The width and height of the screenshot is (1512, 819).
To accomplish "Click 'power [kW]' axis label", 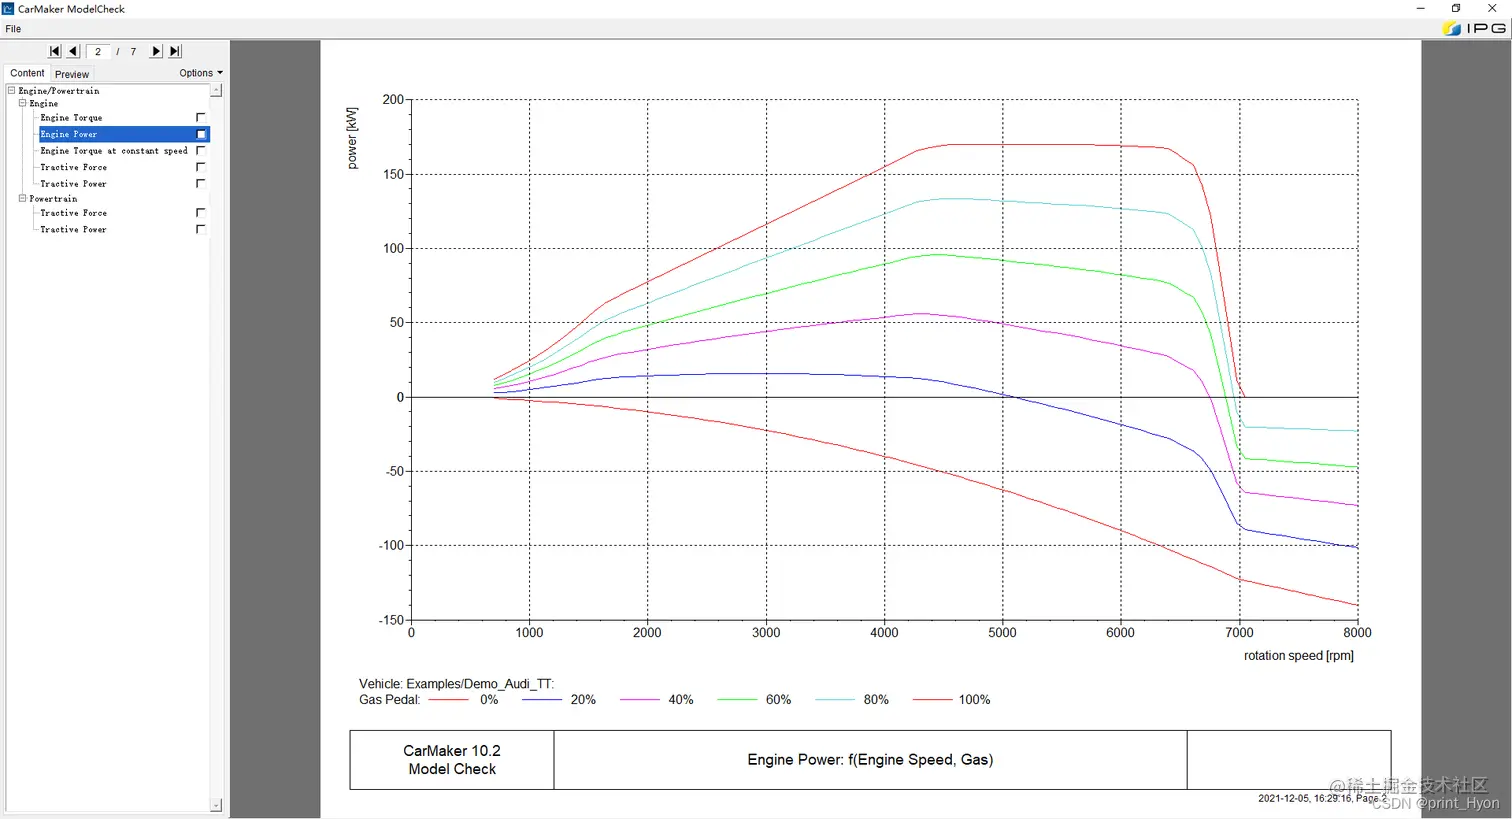I will coord(352,138).
